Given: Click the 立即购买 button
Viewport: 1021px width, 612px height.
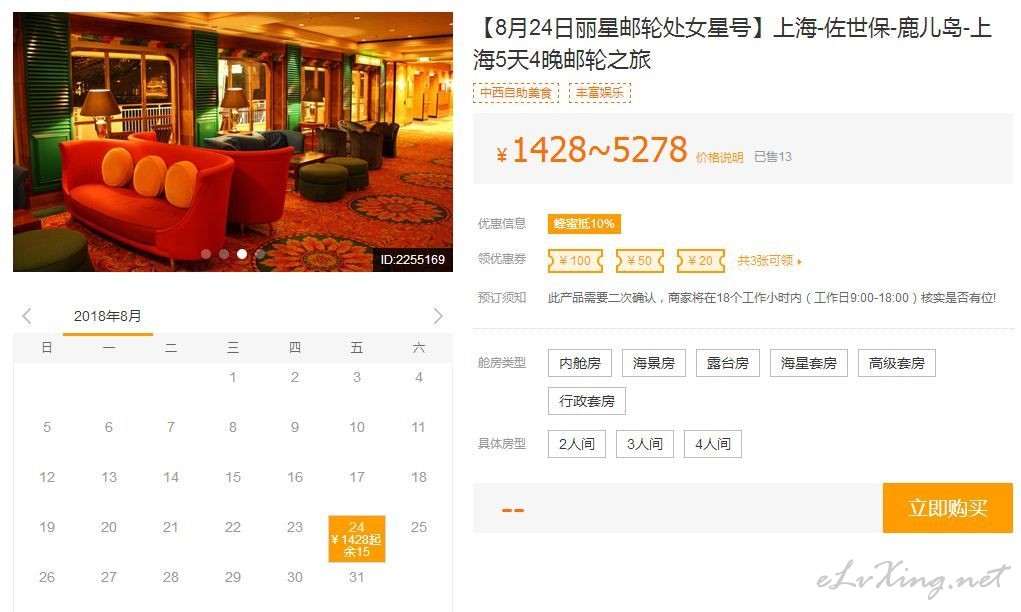Looking at the screenshot, I should [948, 508].
